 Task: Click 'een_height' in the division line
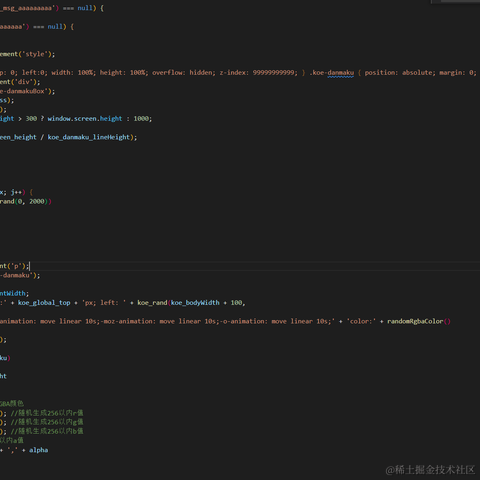tap(18, 137)
